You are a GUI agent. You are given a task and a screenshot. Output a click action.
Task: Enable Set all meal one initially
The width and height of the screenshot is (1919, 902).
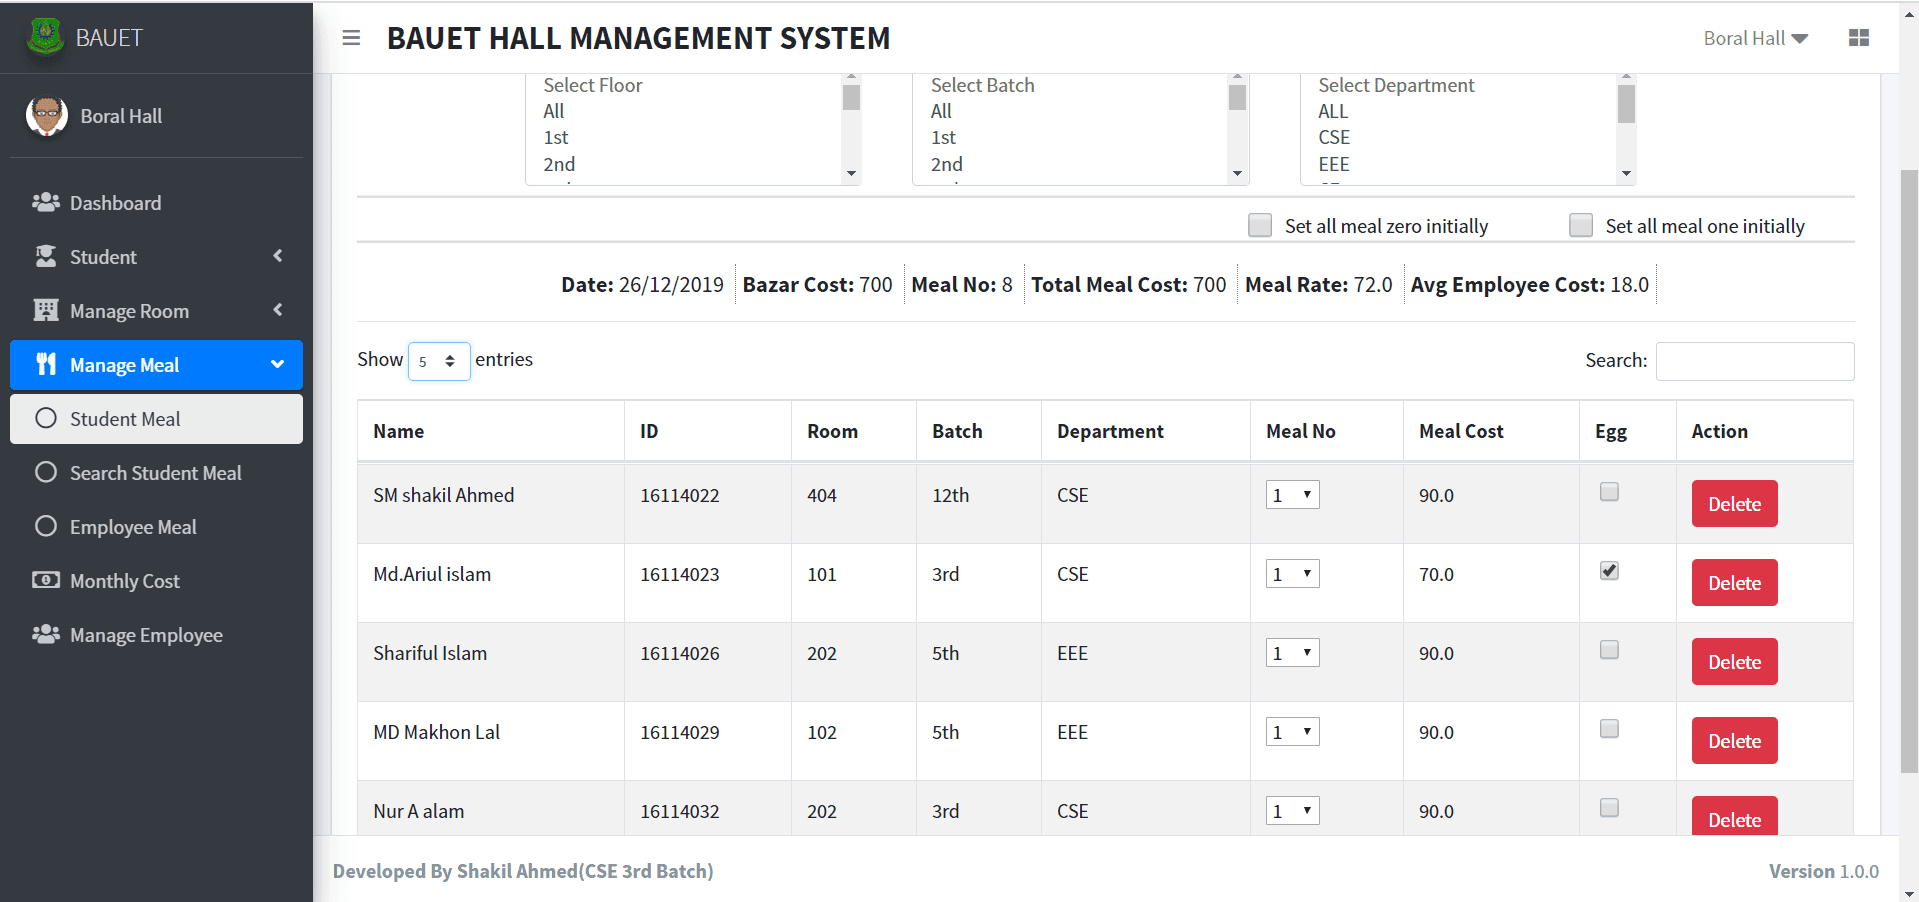1581,226
